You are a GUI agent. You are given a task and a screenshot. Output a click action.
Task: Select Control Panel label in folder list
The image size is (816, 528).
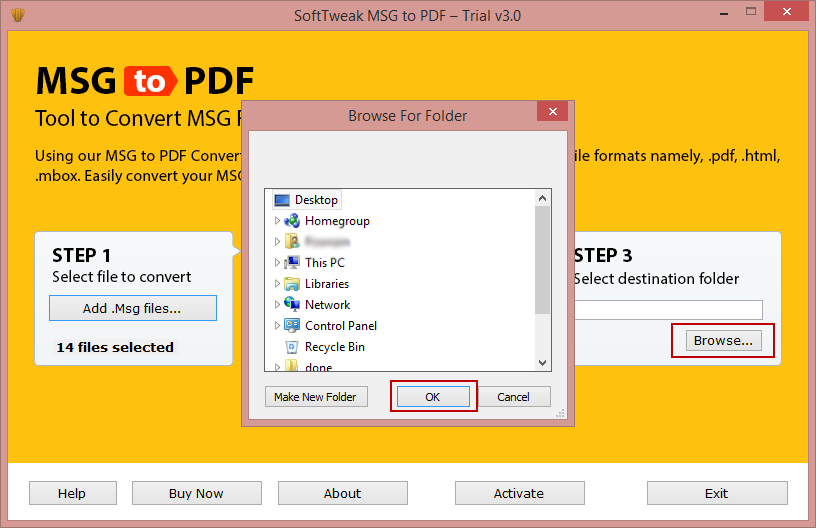coord(341,326)
